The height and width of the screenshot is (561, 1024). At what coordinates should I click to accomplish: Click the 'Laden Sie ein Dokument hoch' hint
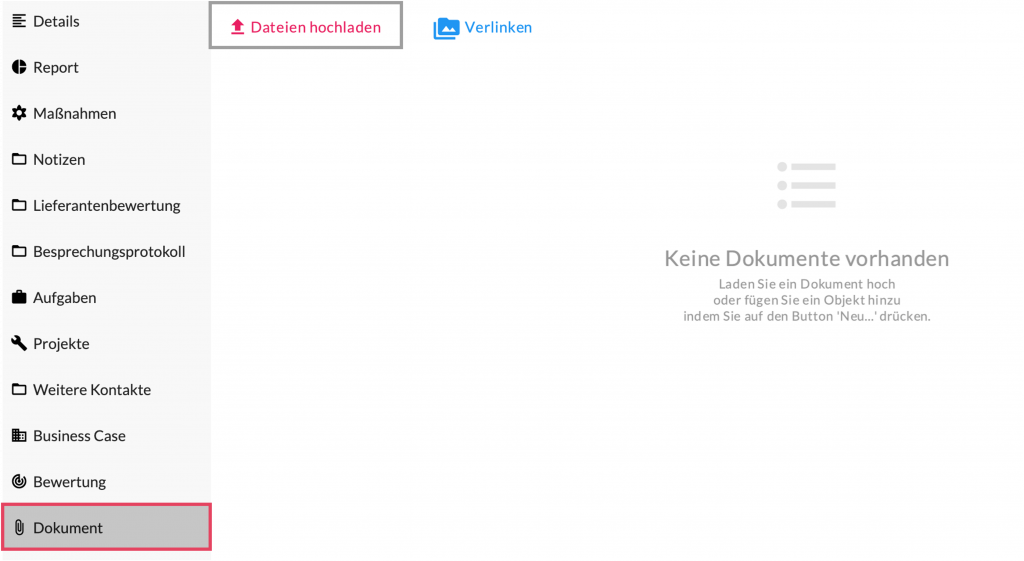(806, 284)
